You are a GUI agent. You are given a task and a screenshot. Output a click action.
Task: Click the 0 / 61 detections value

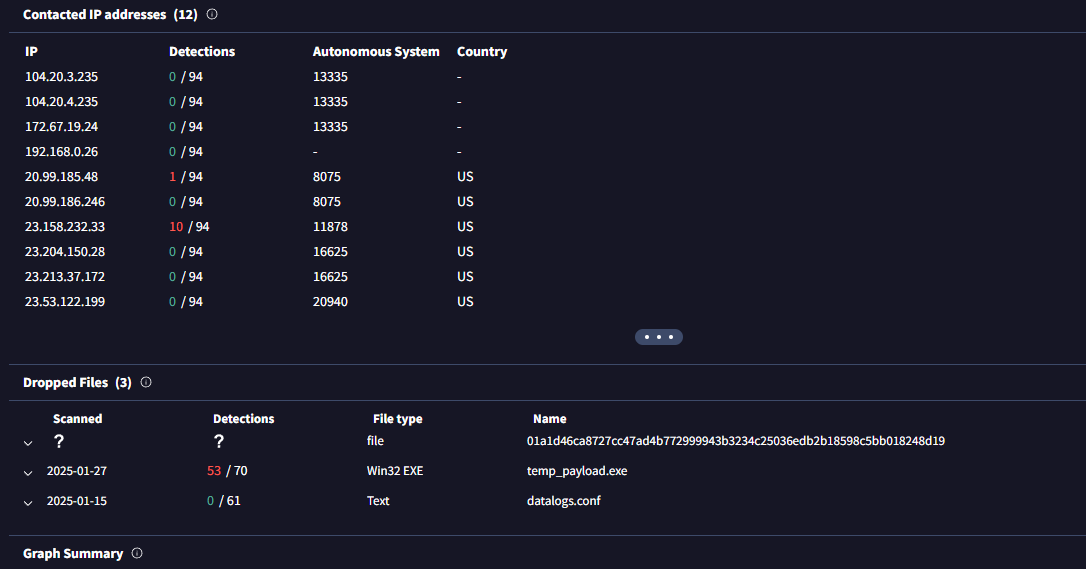(x=224, y=500)
